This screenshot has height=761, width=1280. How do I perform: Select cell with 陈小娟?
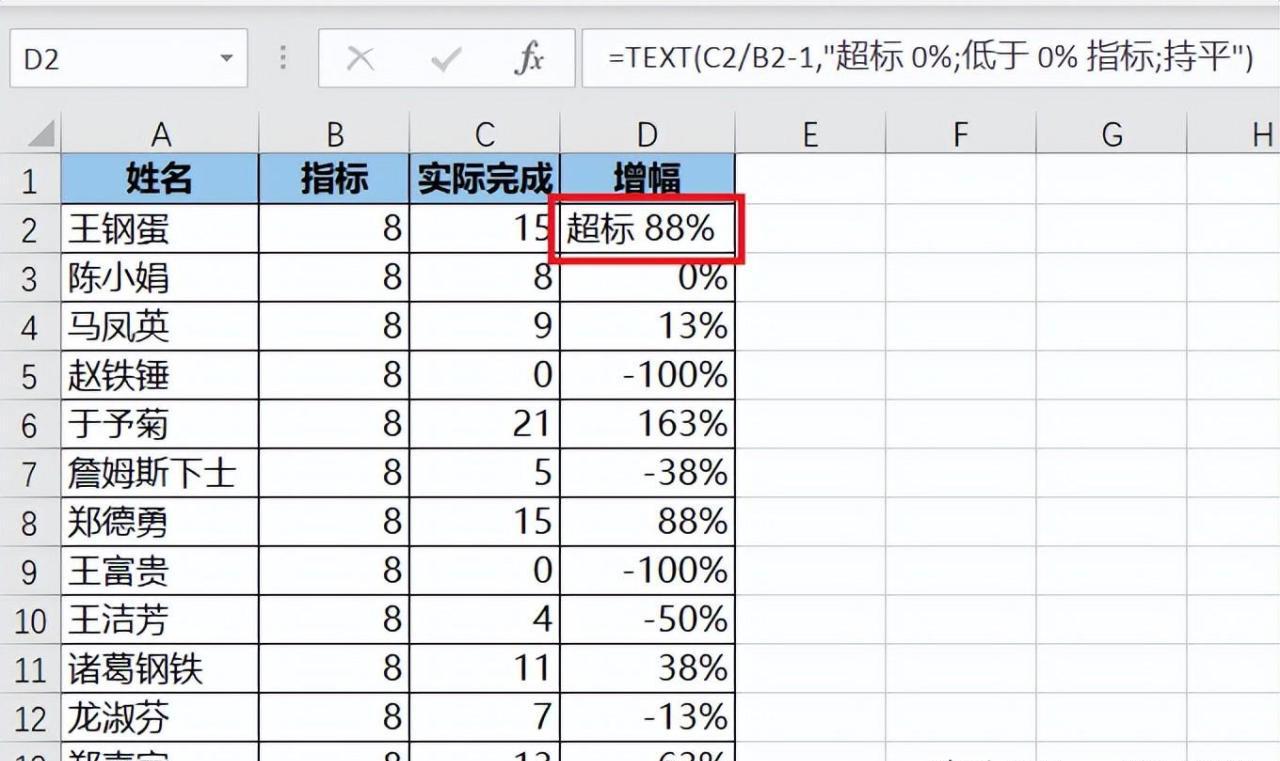160,278
